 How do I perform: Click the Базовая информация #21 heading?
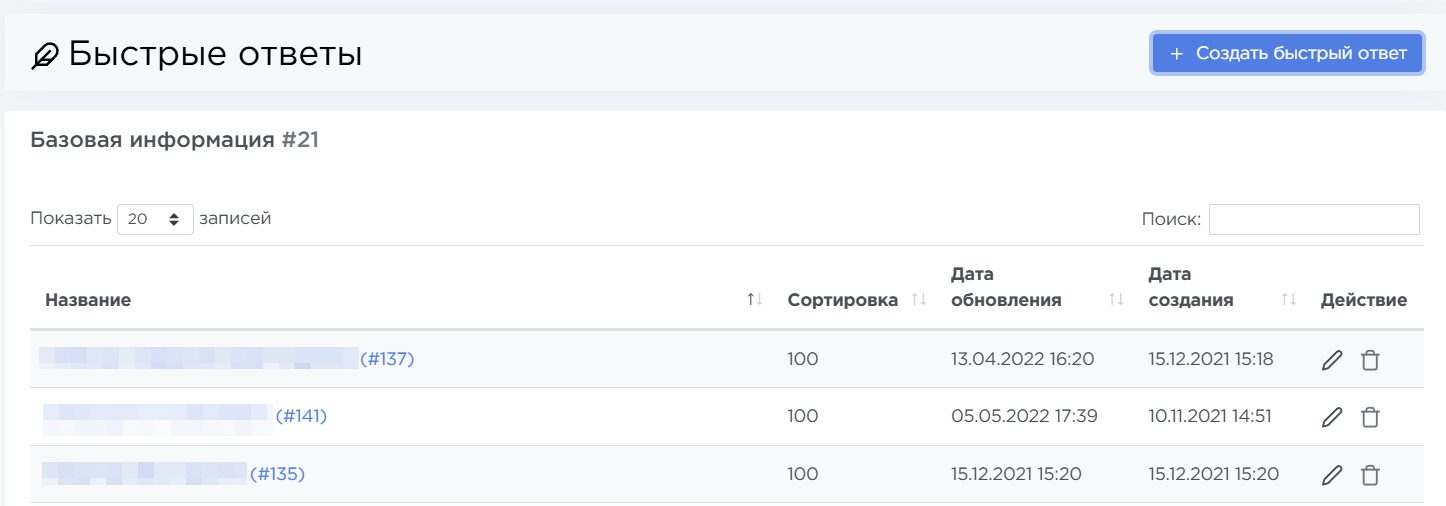tap(174, 141)
